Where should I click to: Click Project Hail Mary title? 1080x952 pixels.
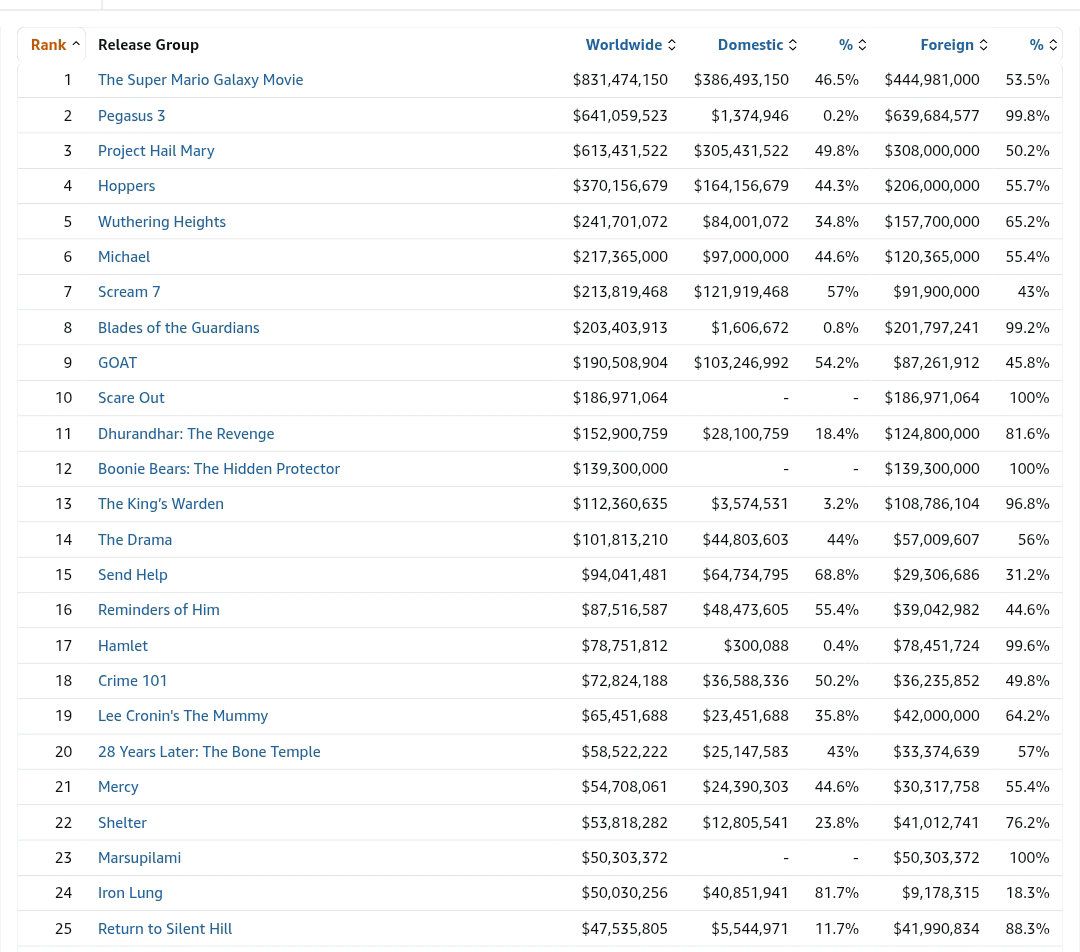click(156, 150)
